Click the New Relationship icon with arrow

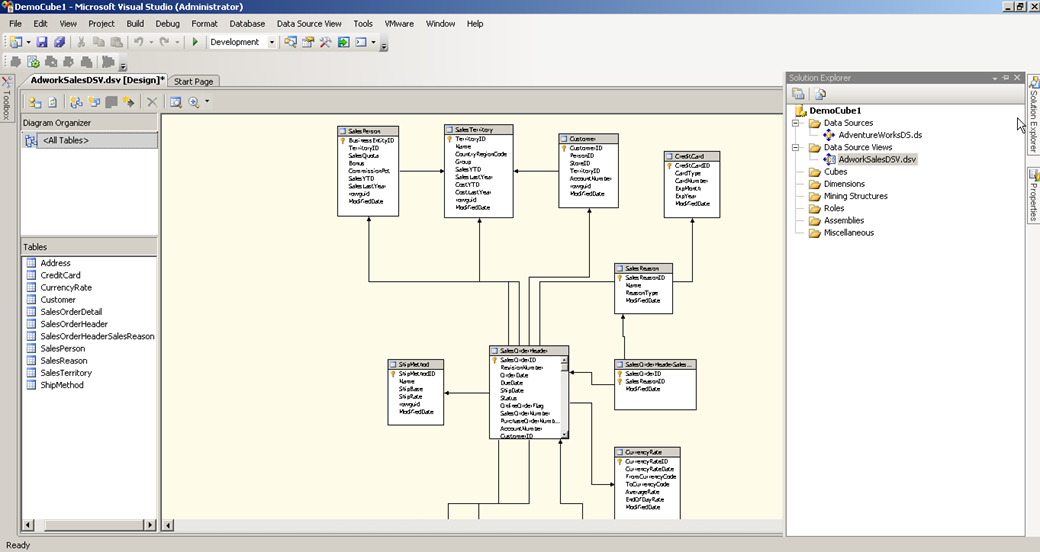pos(129,102)
